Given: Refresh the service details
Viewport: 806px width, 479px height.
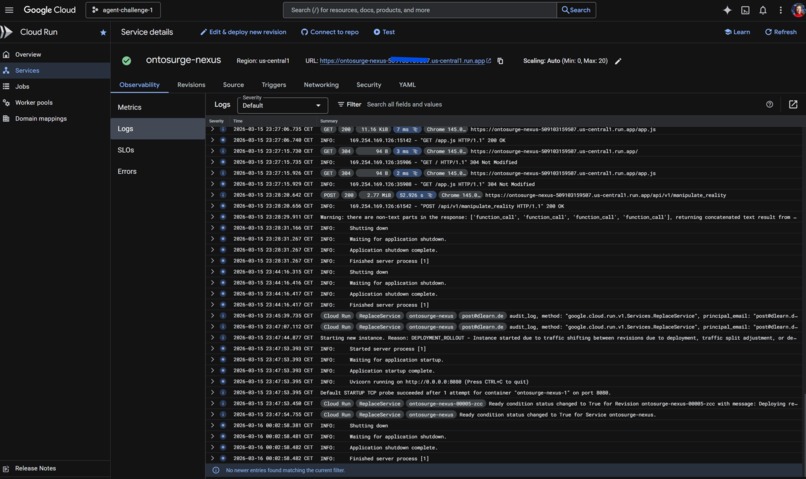Looking at the screenshot, I should [x=780, y=32].
